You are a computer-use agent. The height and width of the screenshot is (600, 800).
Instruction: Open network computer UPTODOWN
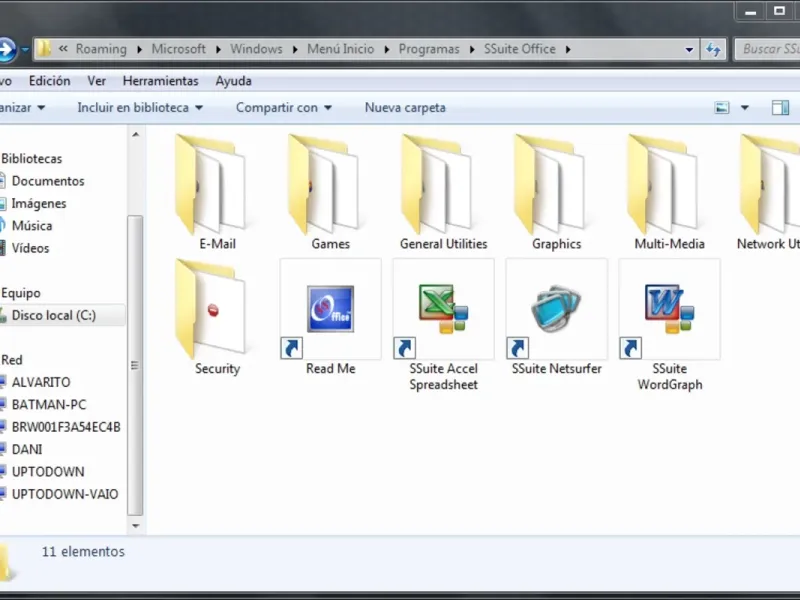coord(48,472)
